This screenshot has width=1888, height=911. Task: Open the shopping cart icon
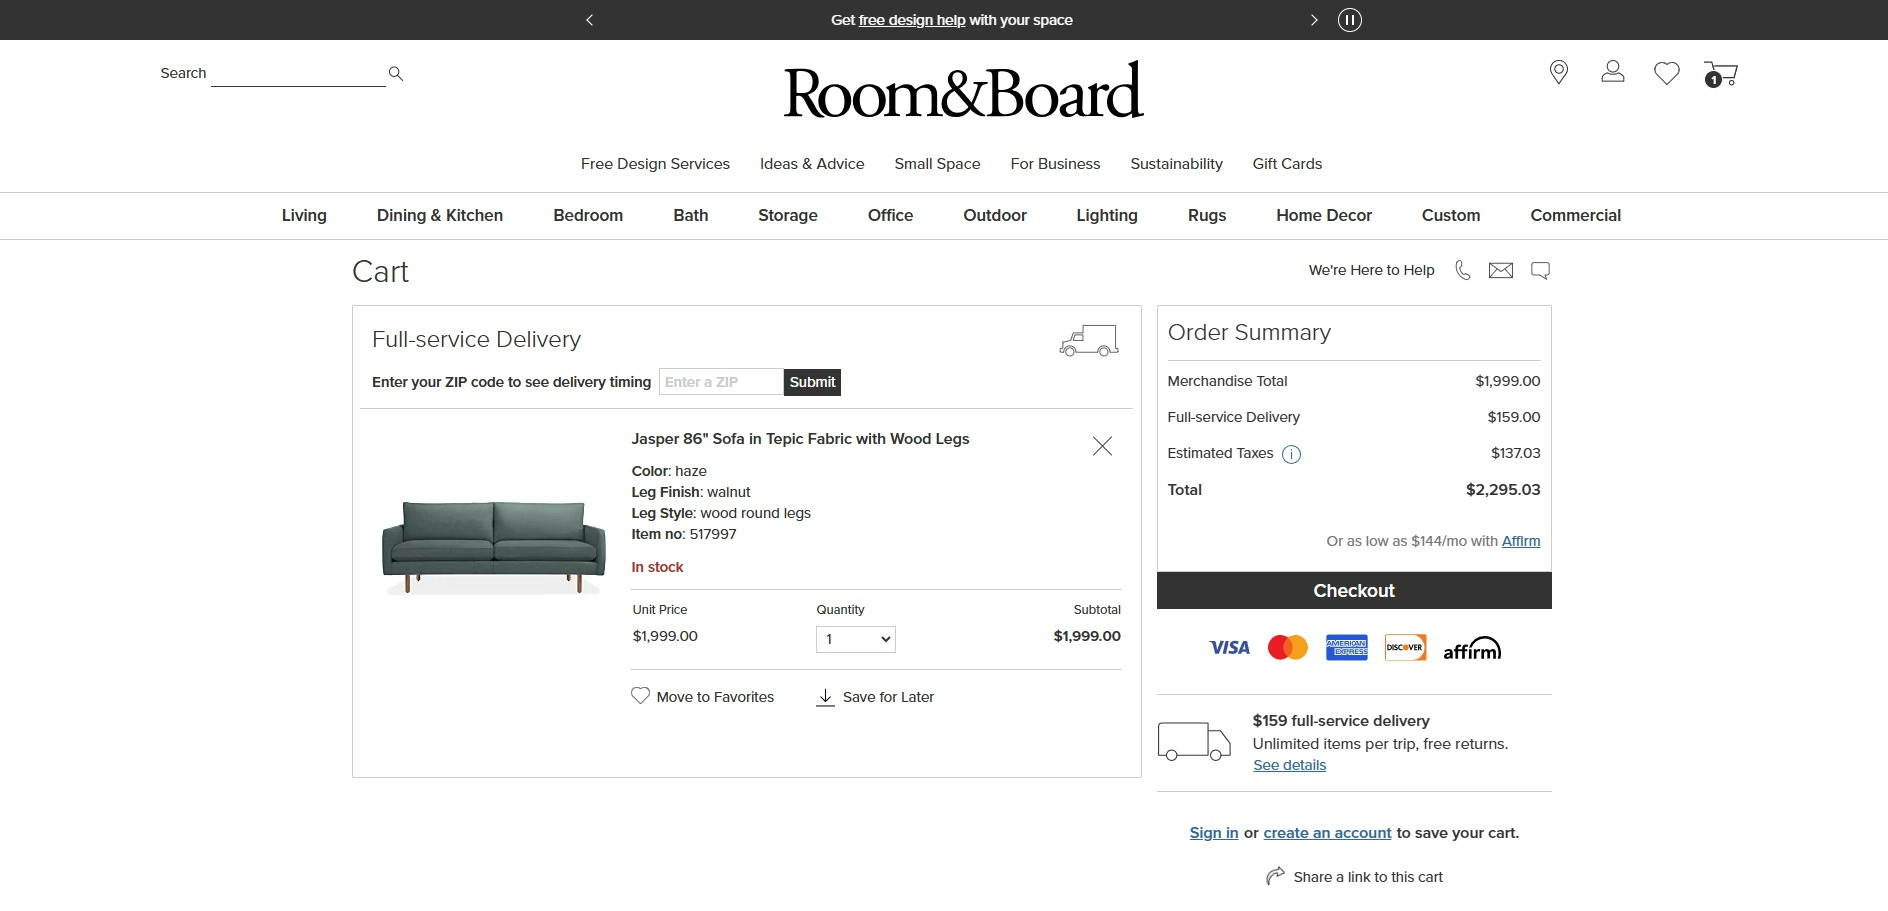pos(1720,72)
